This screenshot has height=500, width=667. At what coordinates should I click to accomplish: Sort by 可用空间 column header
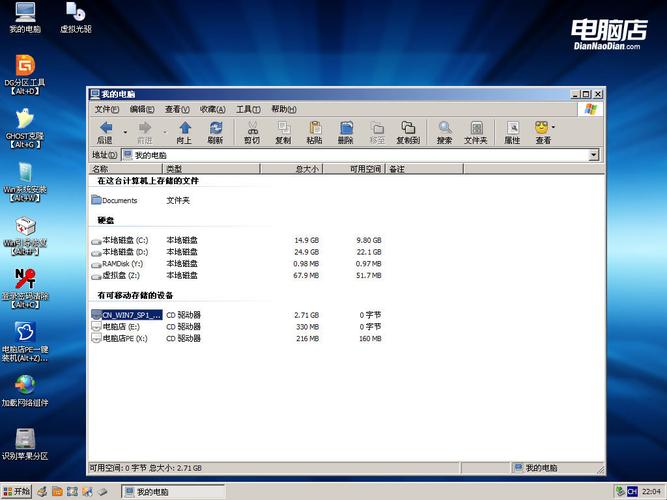pos(354,169)
